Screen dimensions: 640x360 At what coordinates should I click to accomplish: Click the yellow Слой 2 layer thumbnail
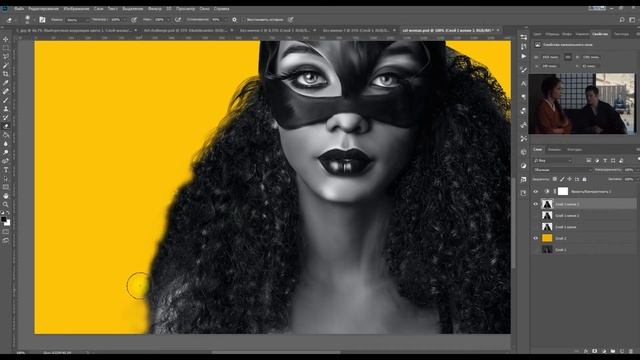point(547,238)
